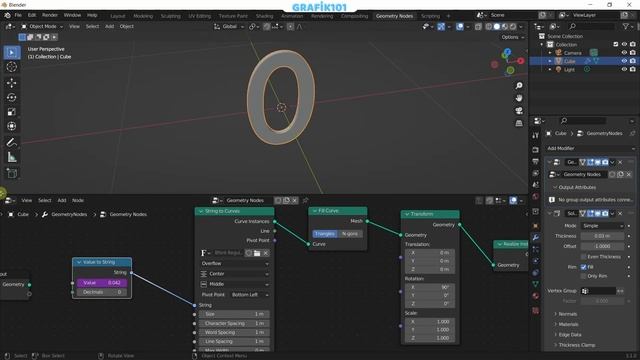Open font folder in String to Curves
Screen dimensions: 640x360
pos(257,253)
